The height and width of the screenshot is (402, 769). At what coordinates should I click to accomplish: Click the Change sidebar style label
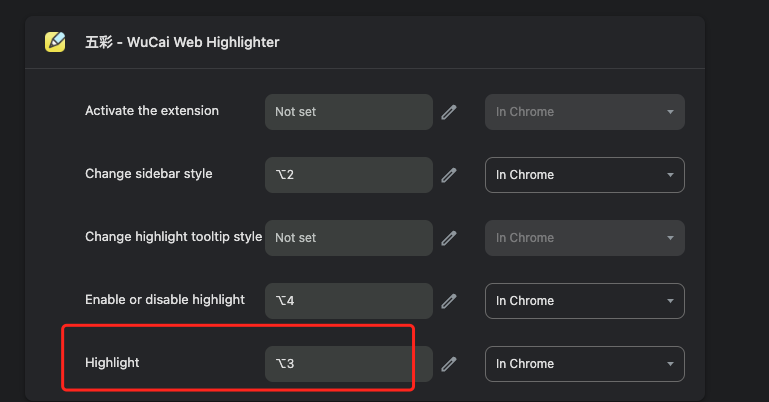click(x=149, y=174)
